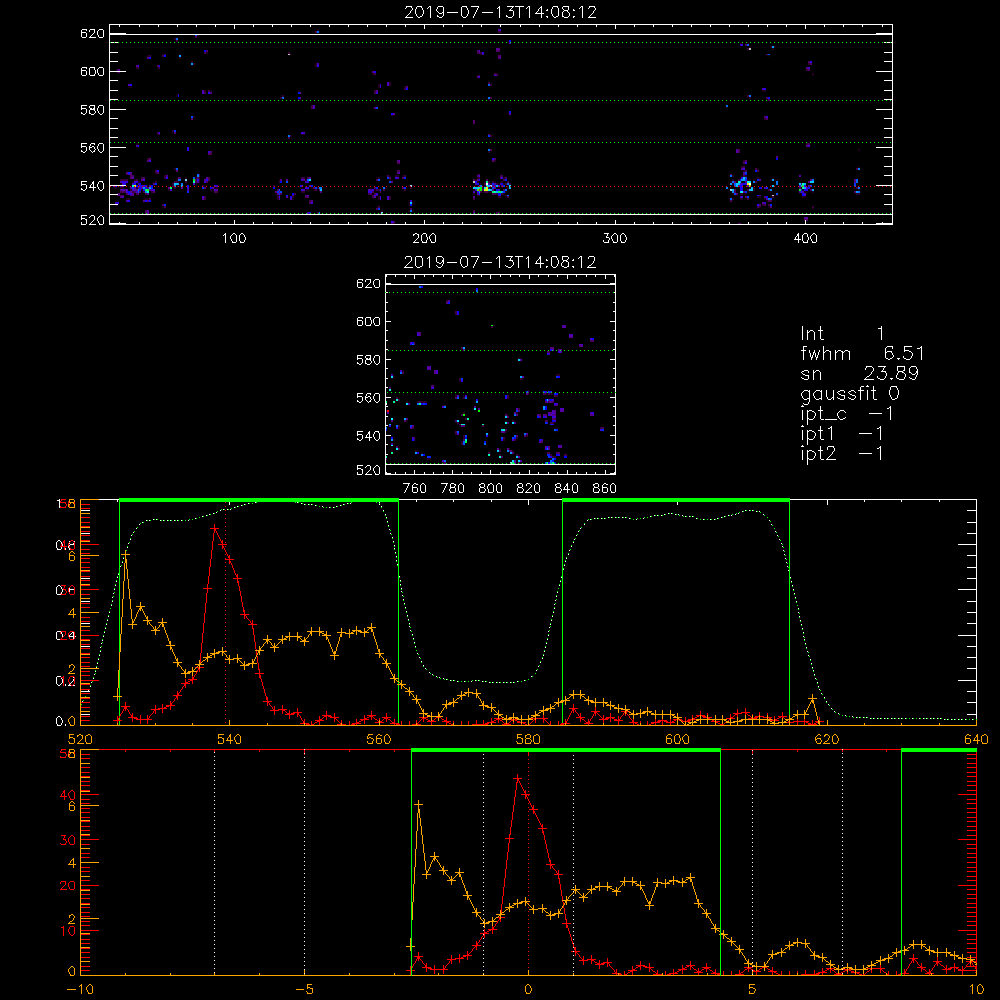Click the orange spike at left edge of upper plot
1000x1000 pixels.
126,555
